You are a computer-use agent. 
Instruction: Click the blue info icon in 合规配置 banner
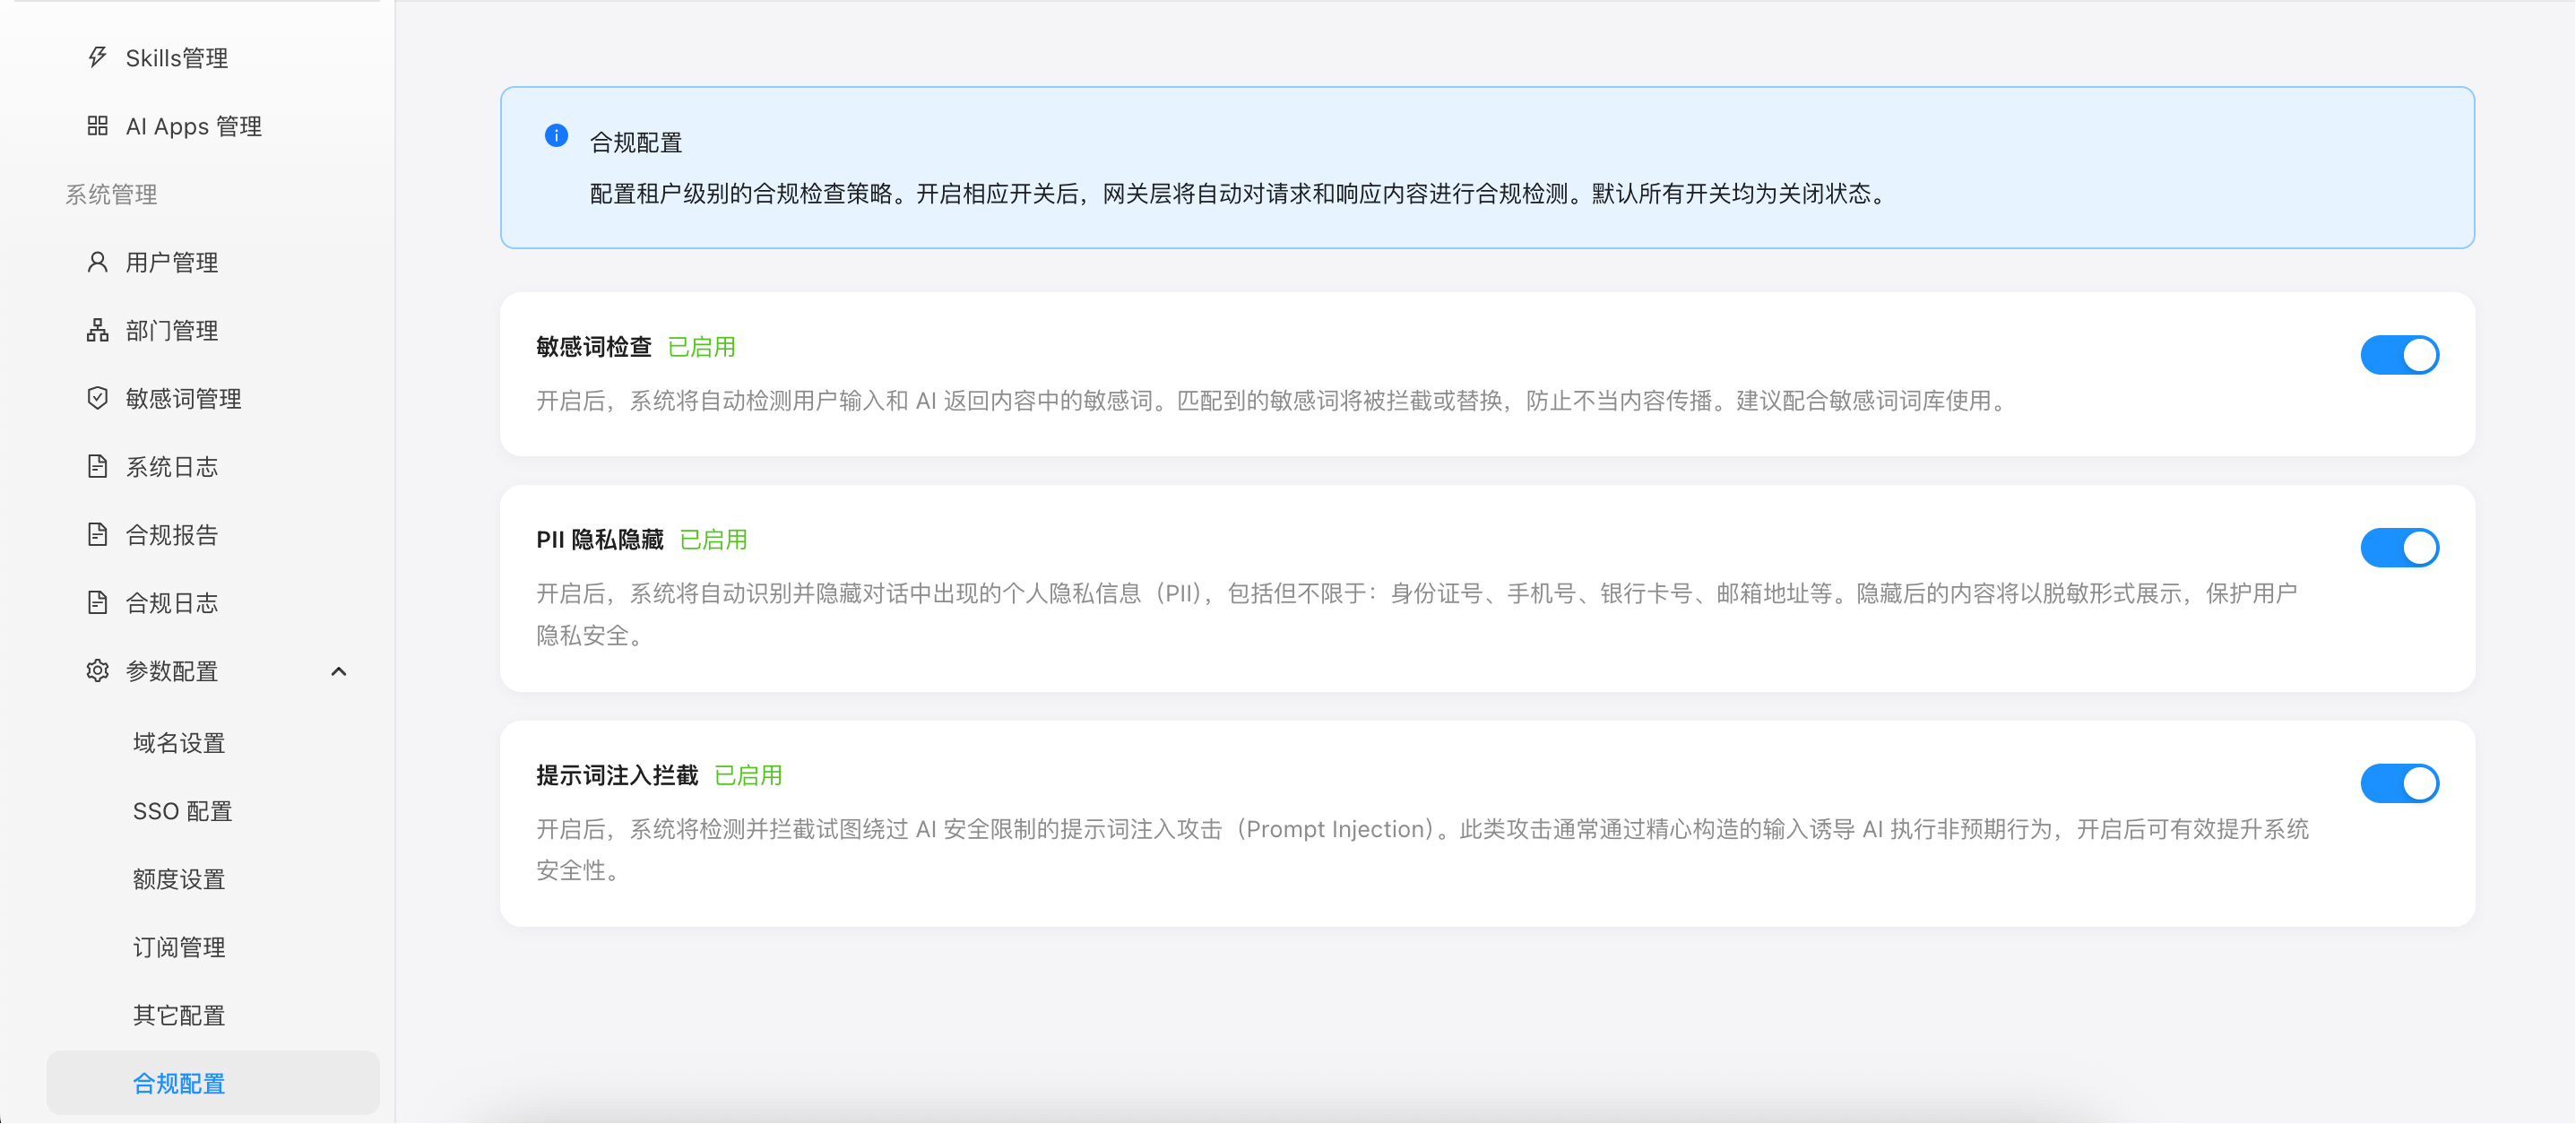click(x=556, y=135)
